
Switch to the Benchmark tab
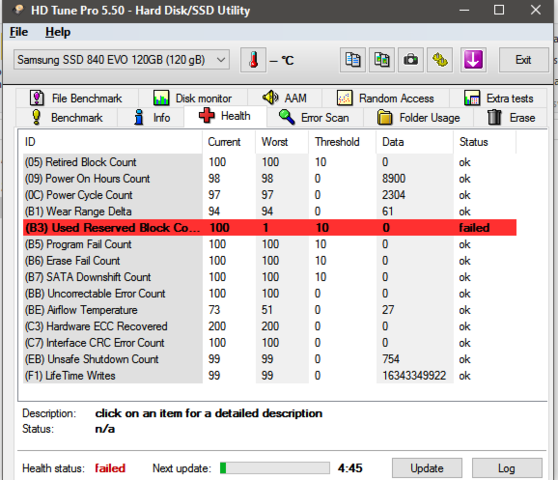pos(67,117)
